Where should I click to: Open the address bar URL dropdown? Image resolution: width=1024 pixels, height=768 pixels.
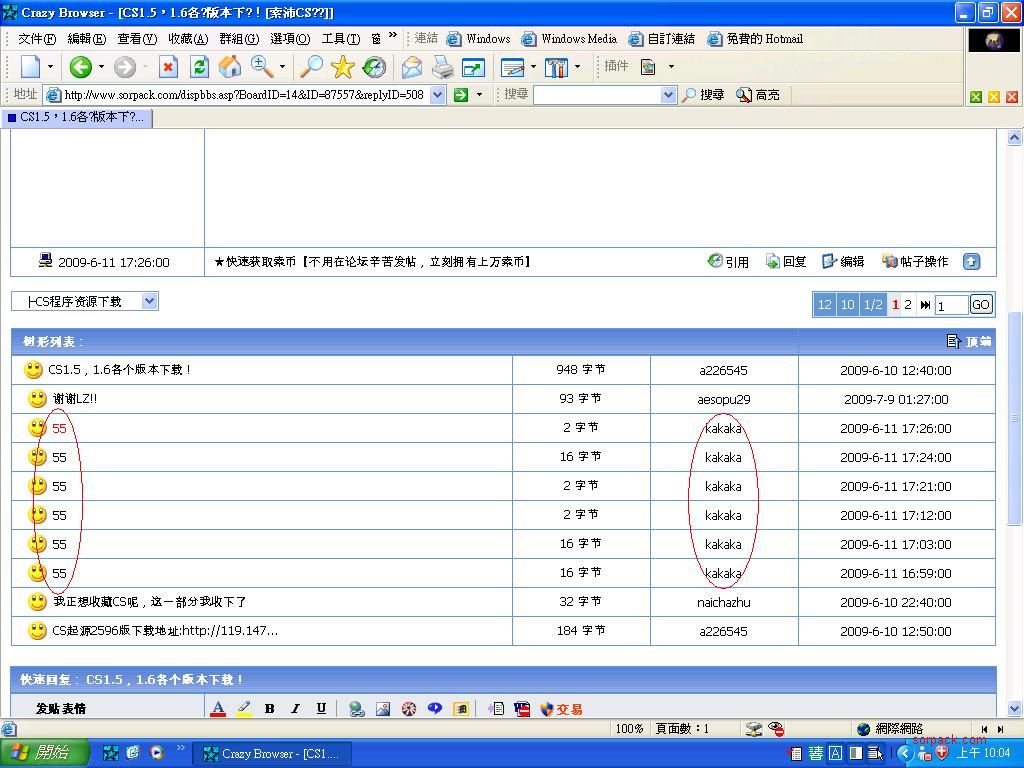click(x=437, y=95)
